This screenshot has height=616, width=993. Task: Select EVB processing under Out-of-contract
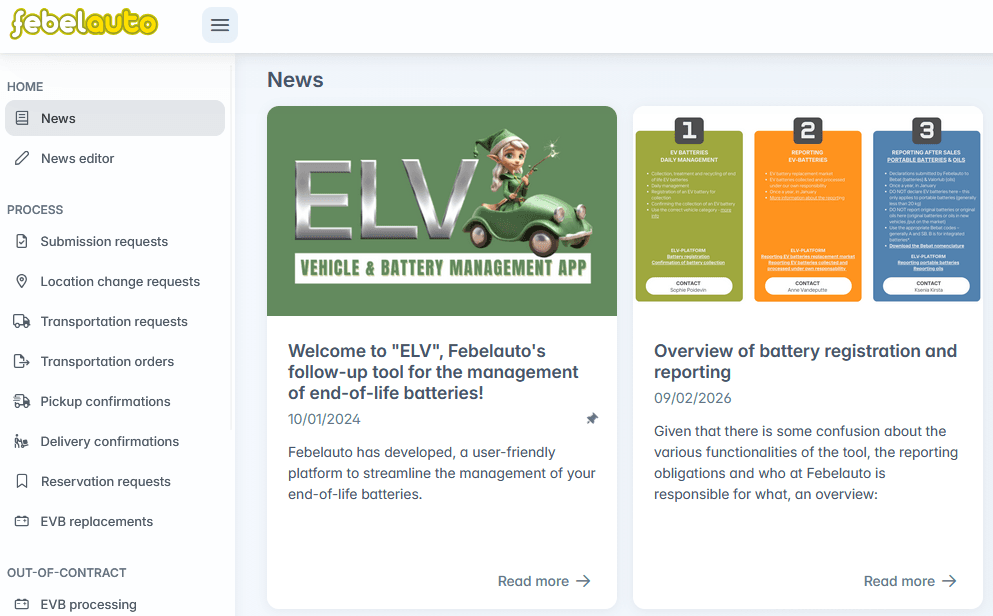pos(88,604)
